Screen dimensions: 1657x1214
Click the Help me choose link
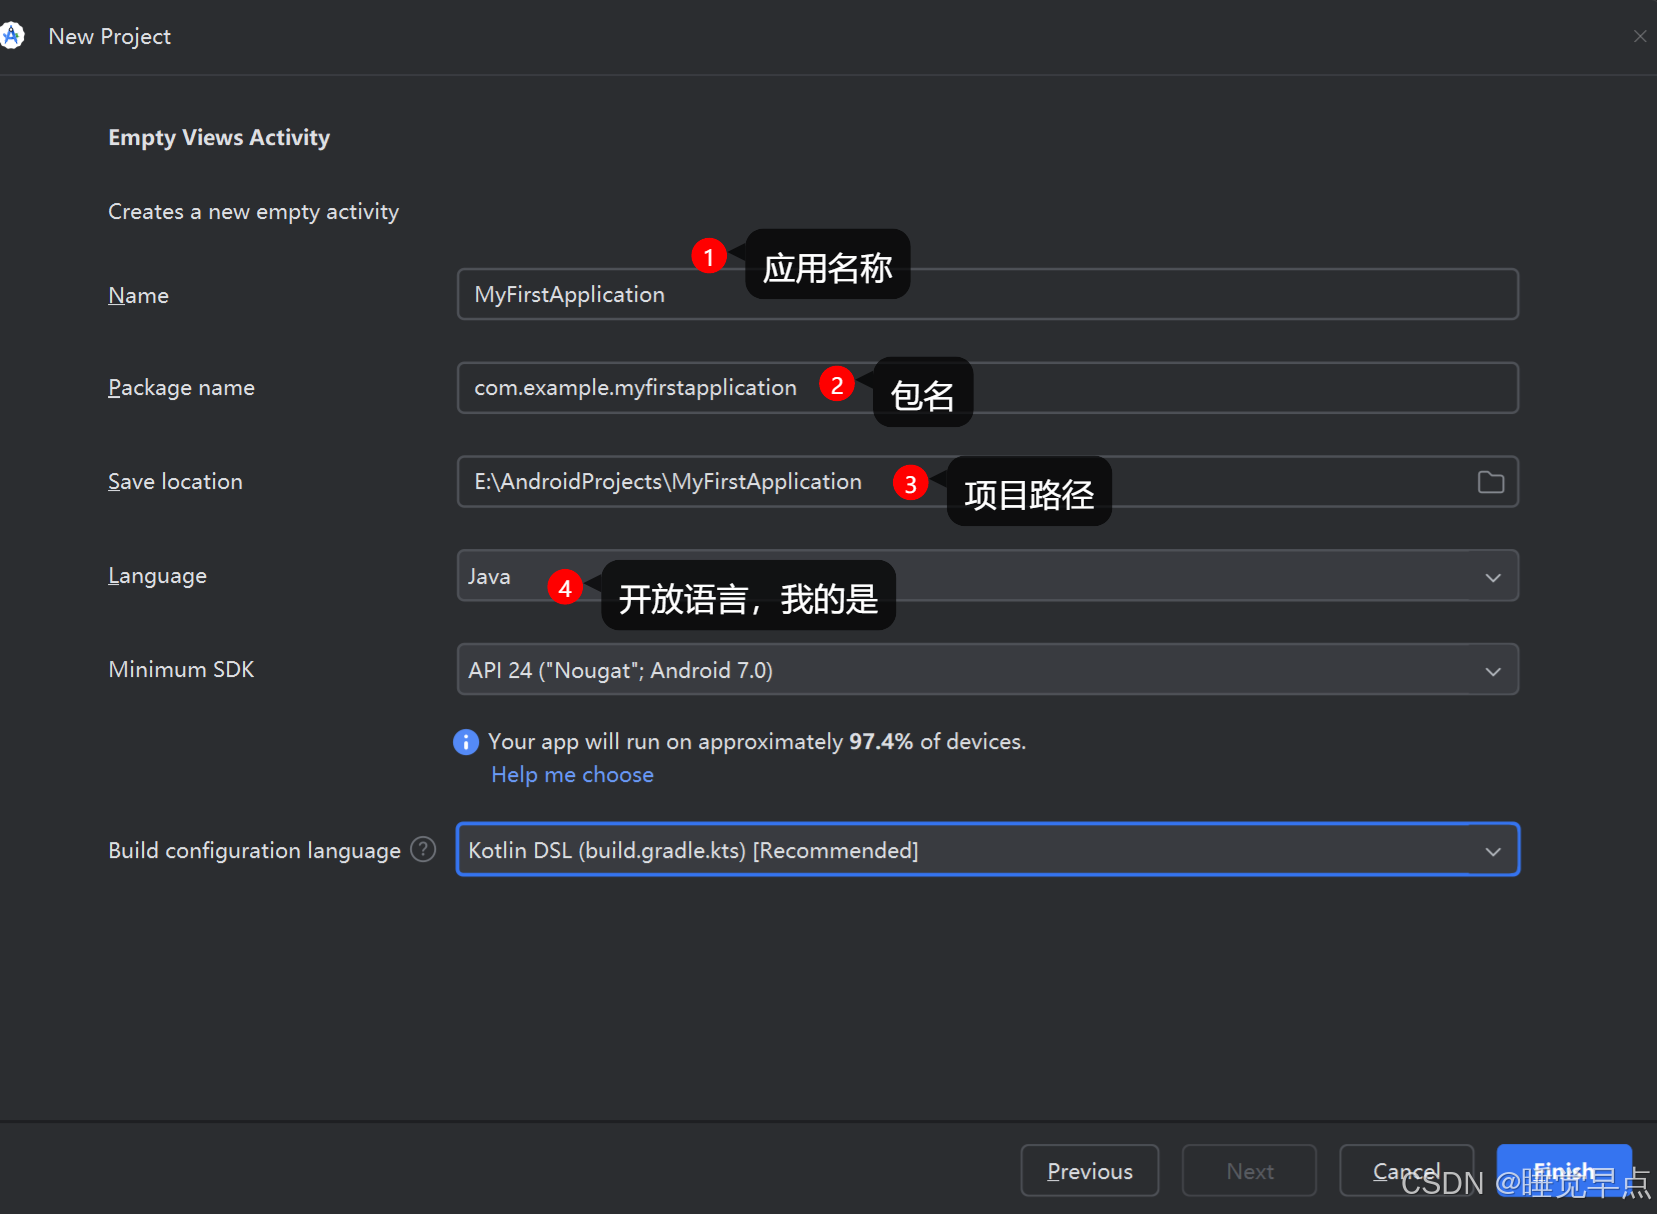[x=572, y=774]
